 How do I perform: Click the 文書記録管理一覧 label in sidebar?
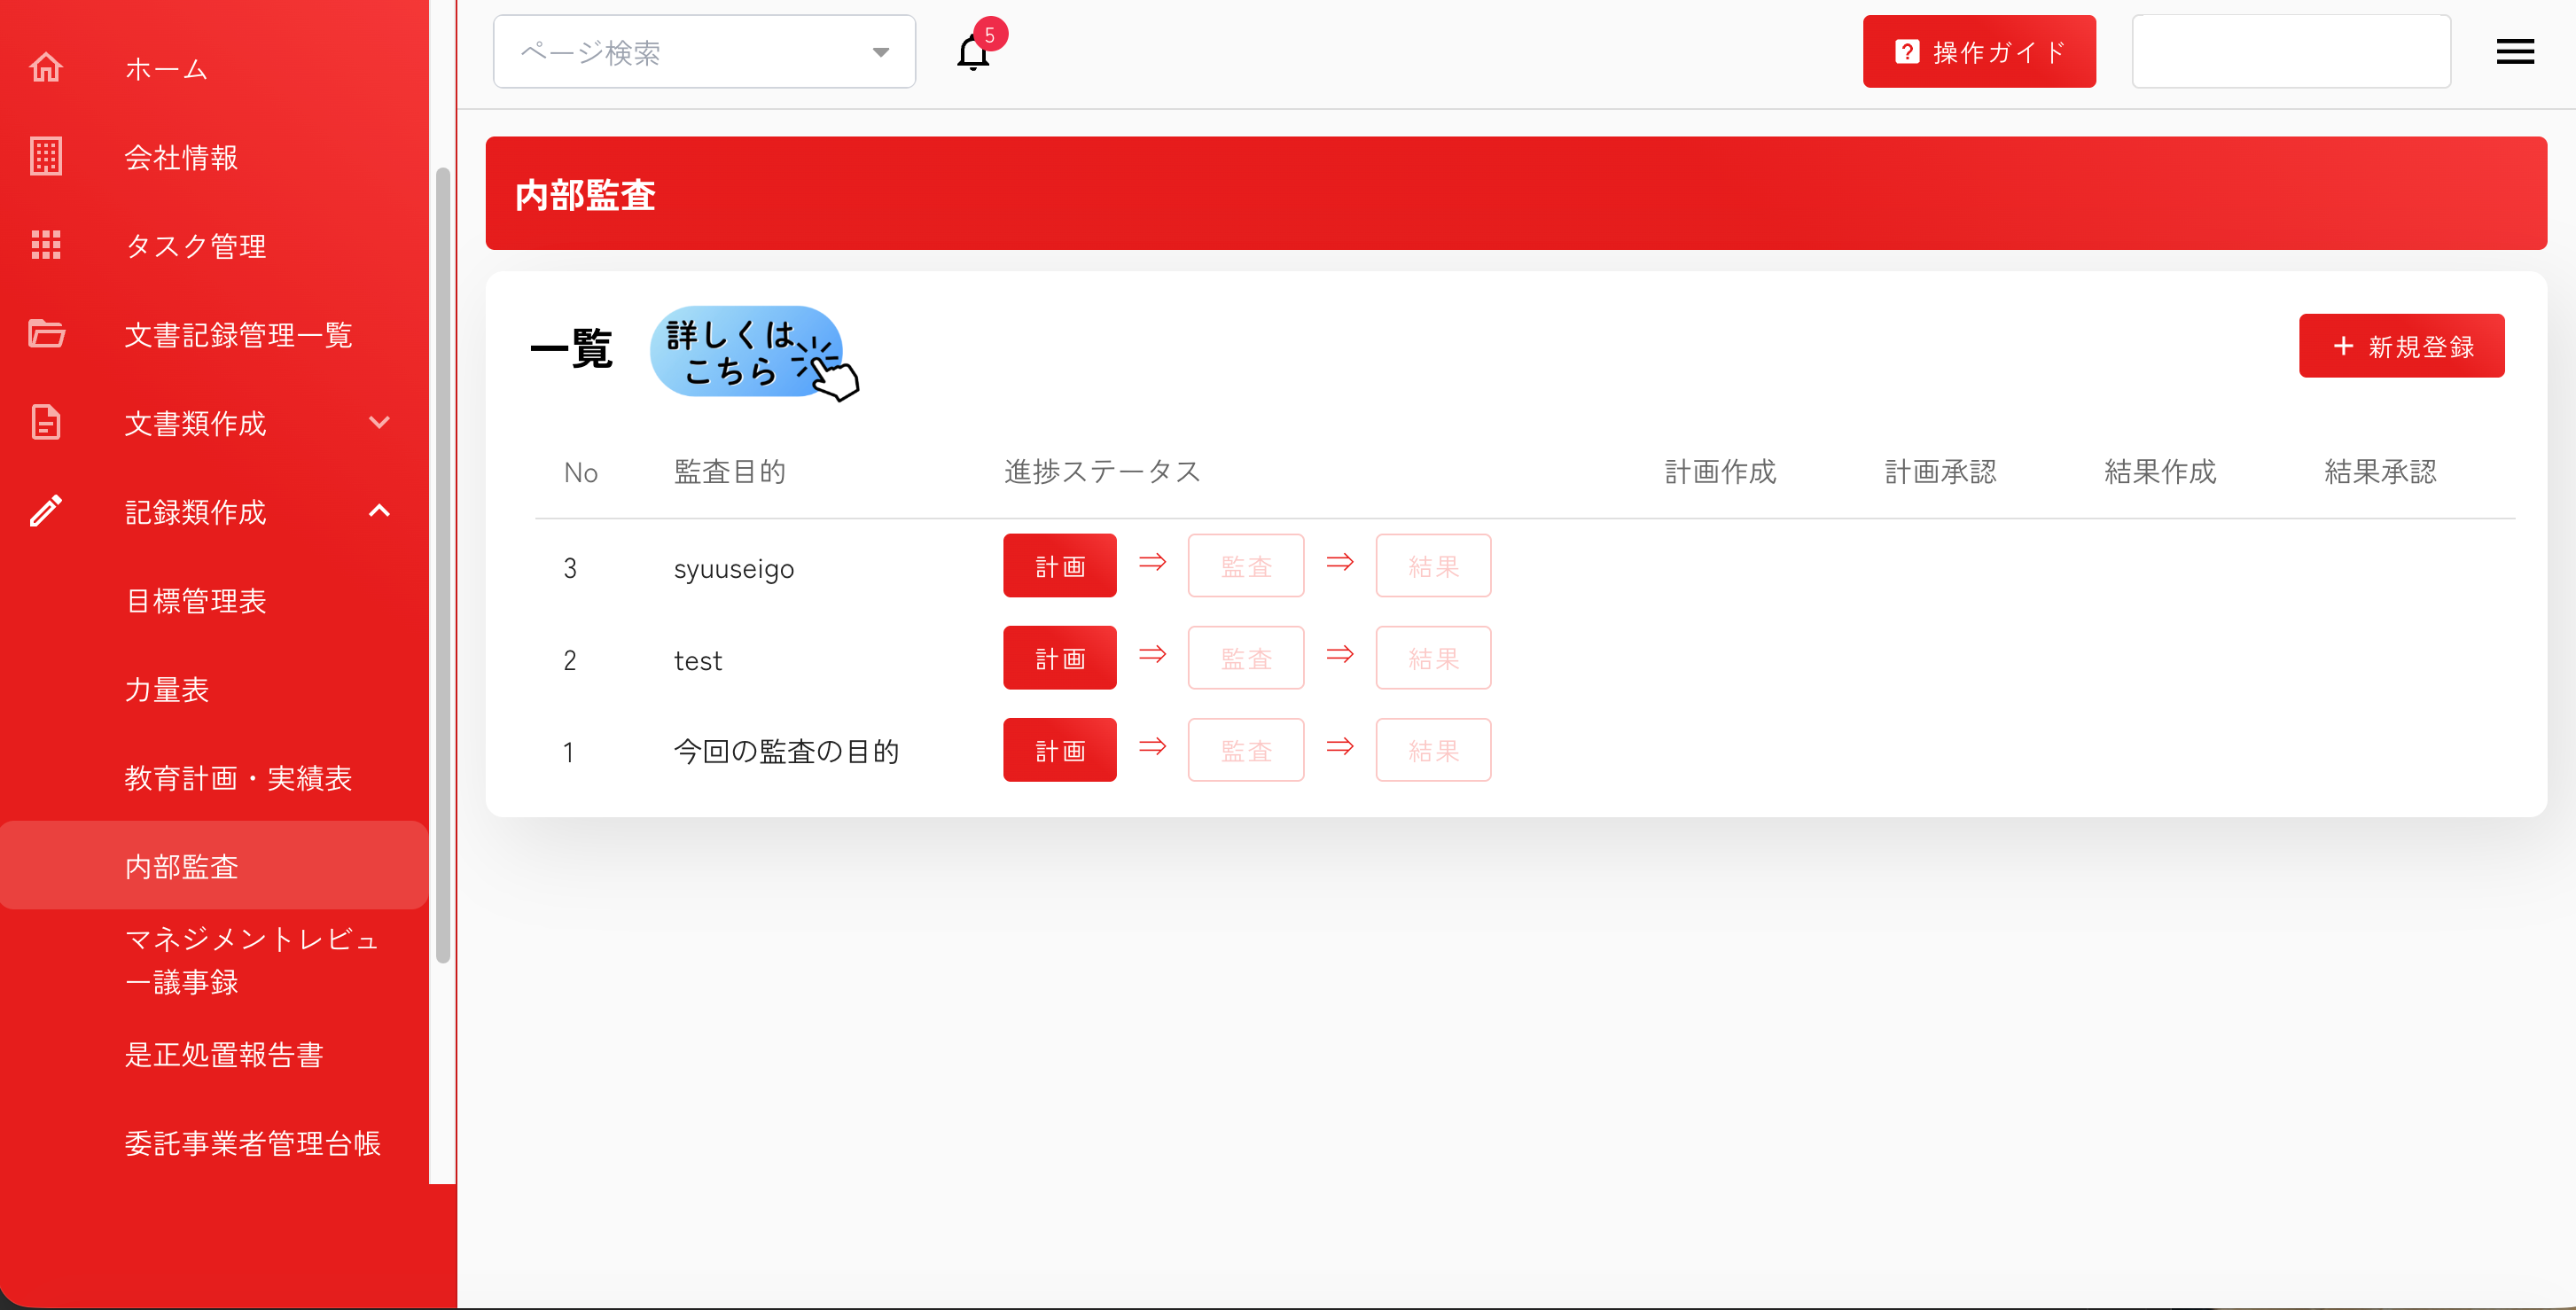tap(238, 334)
